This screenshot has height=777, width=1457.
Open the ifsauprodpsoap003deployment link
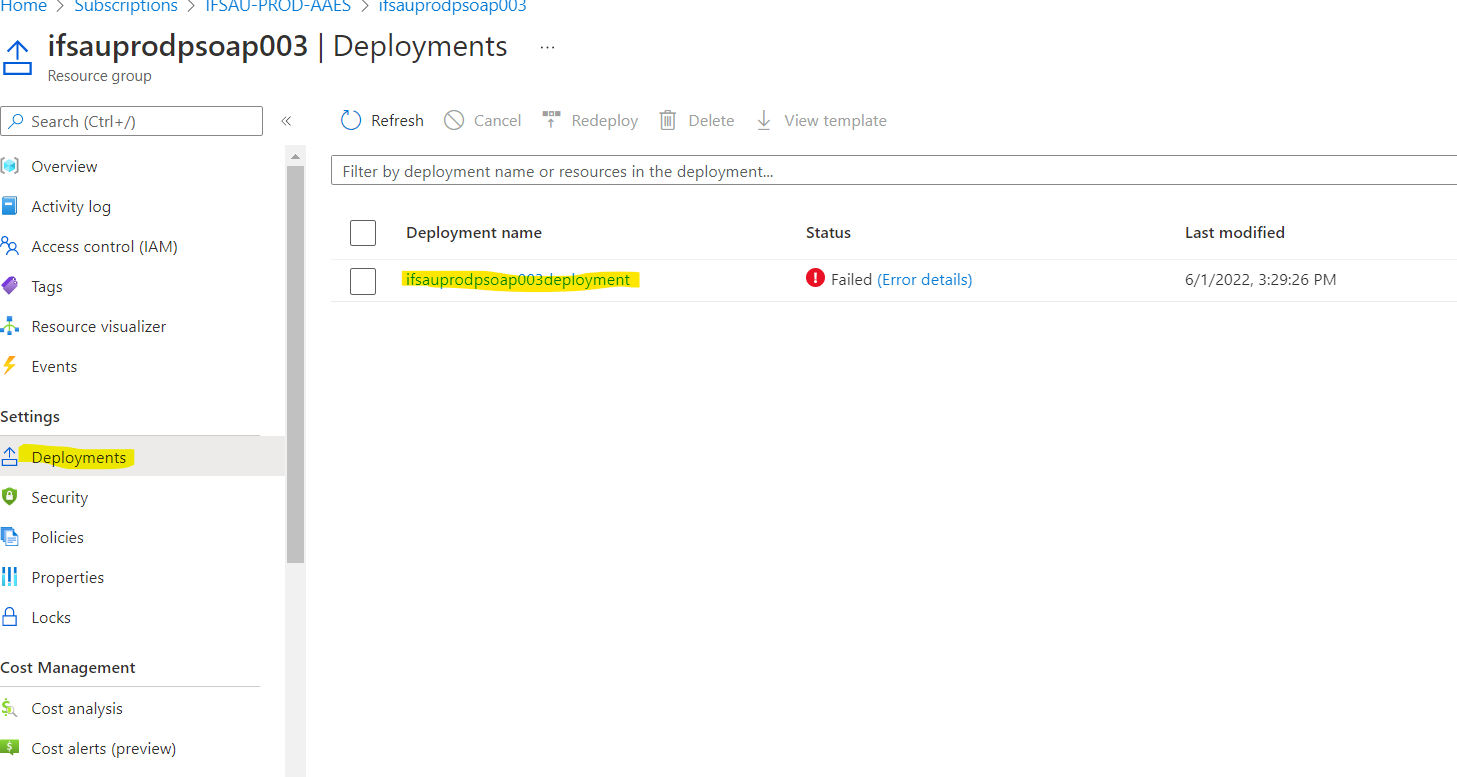518,279
